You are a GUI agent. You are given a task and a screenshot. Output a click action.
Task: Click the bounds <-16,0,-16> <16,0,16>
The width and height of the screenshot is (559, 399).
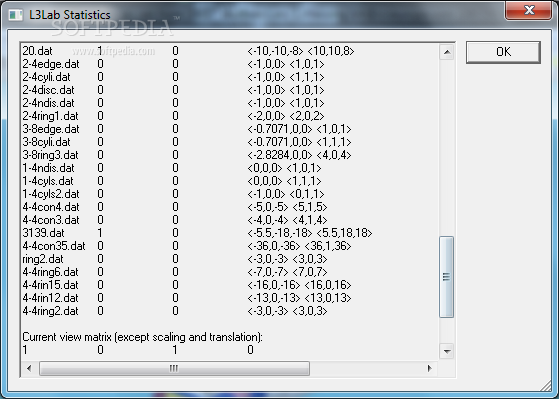[x=299, y=285]
